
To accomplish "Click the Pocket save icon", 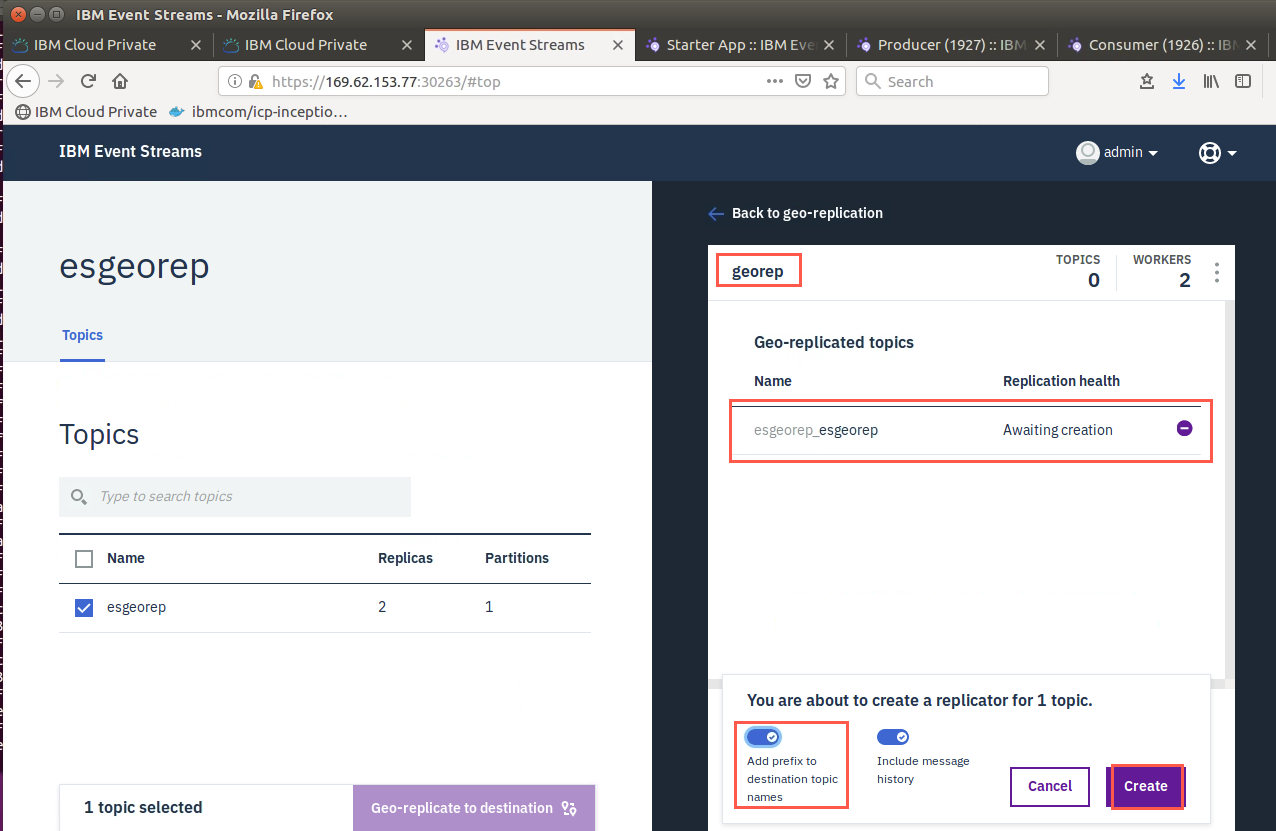I will click(802, 82).
